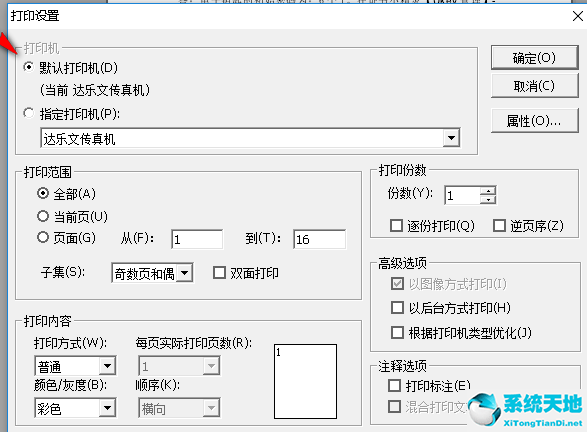Select the 默认打印机(D) radio button
This screenshot has height=432, width=587.
(28, 67)
